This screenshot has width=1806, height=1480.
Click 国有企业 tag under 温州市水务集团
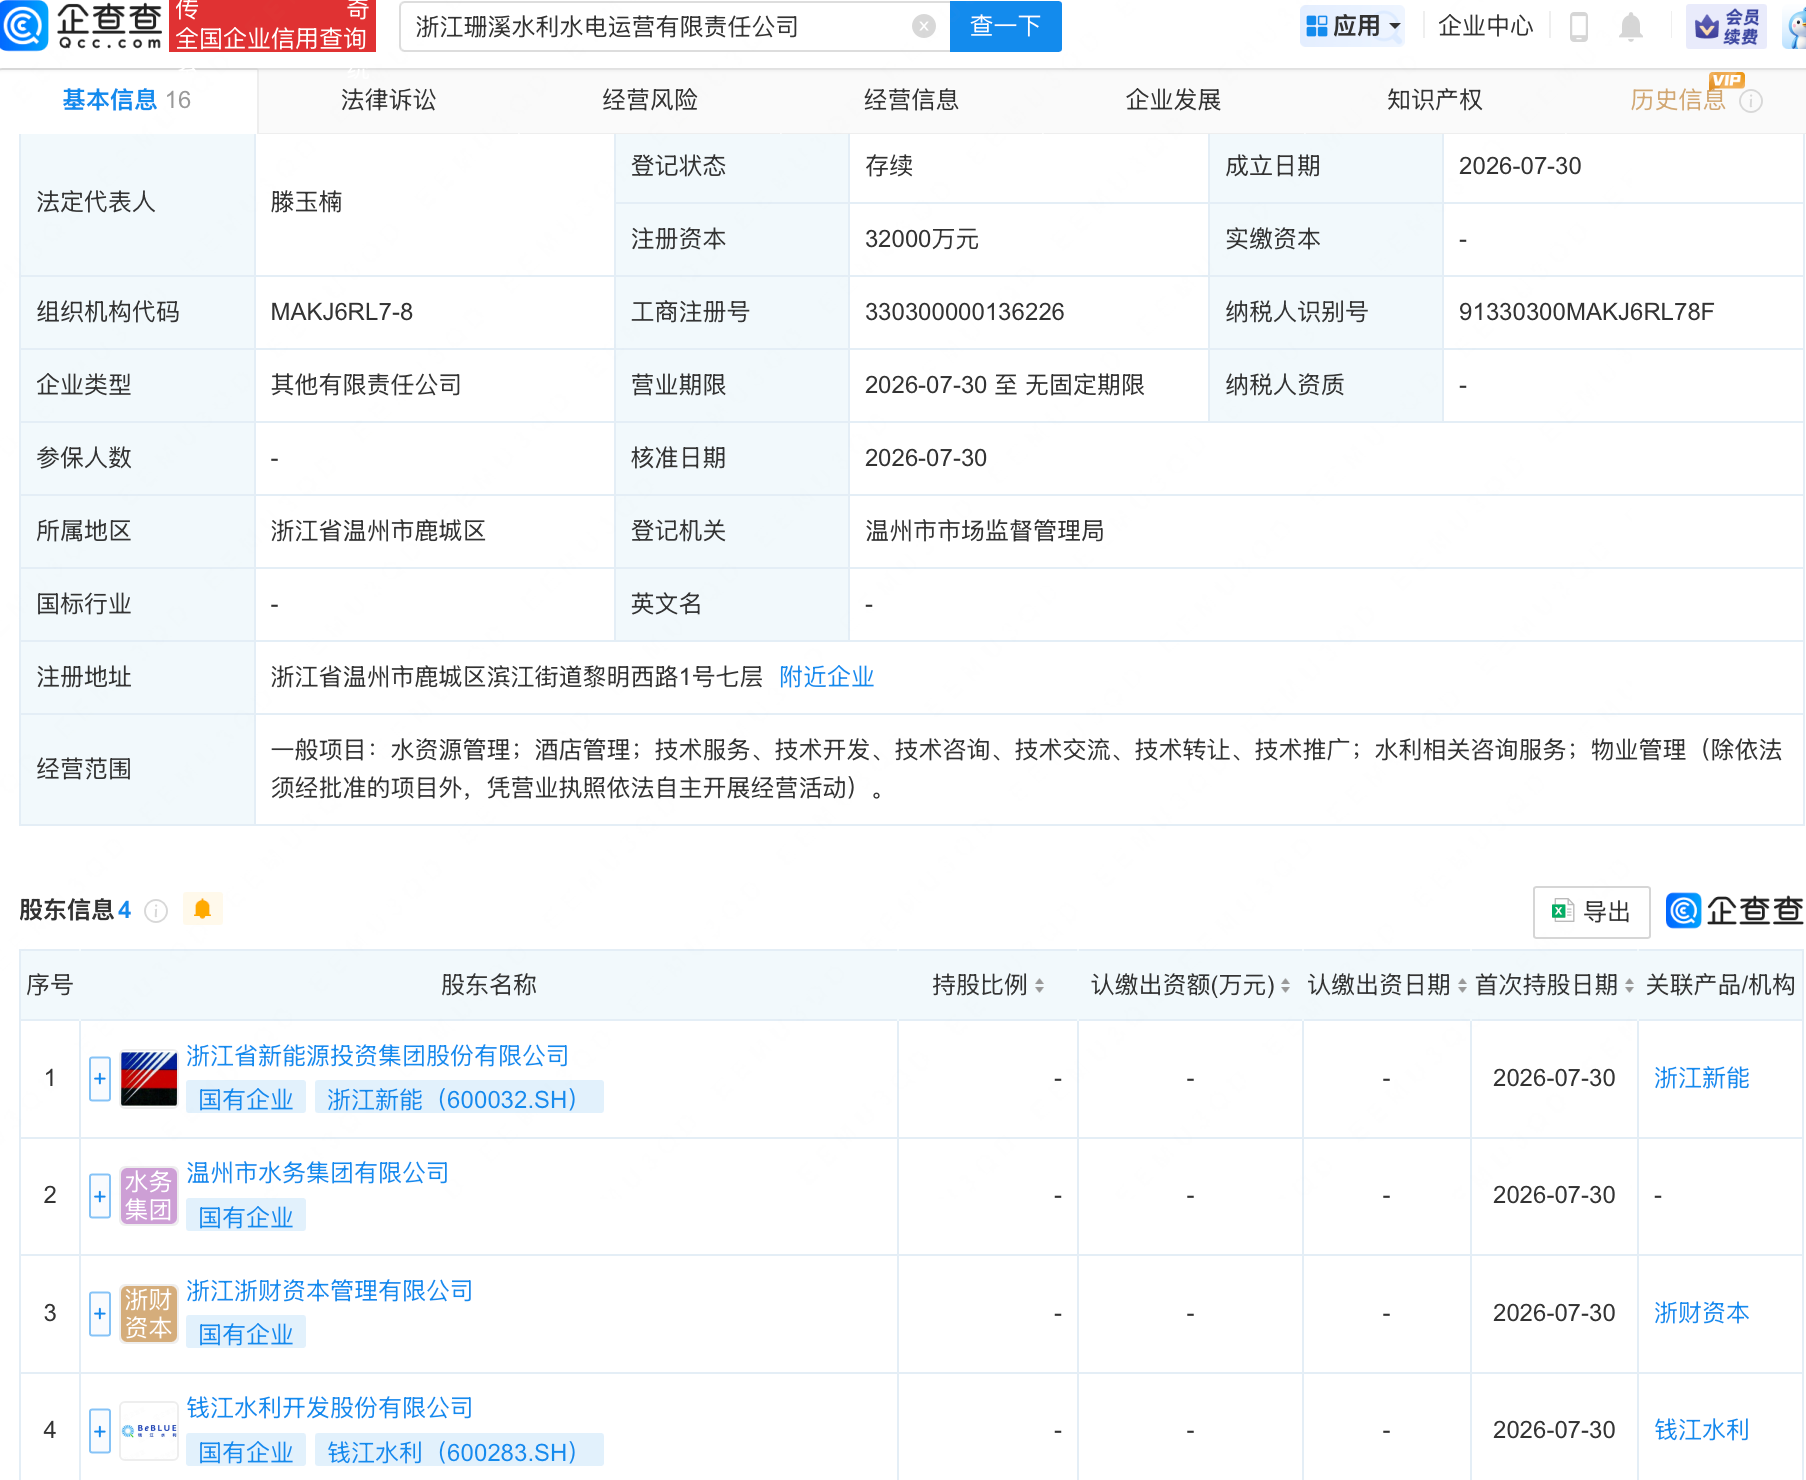point(246,1217)
